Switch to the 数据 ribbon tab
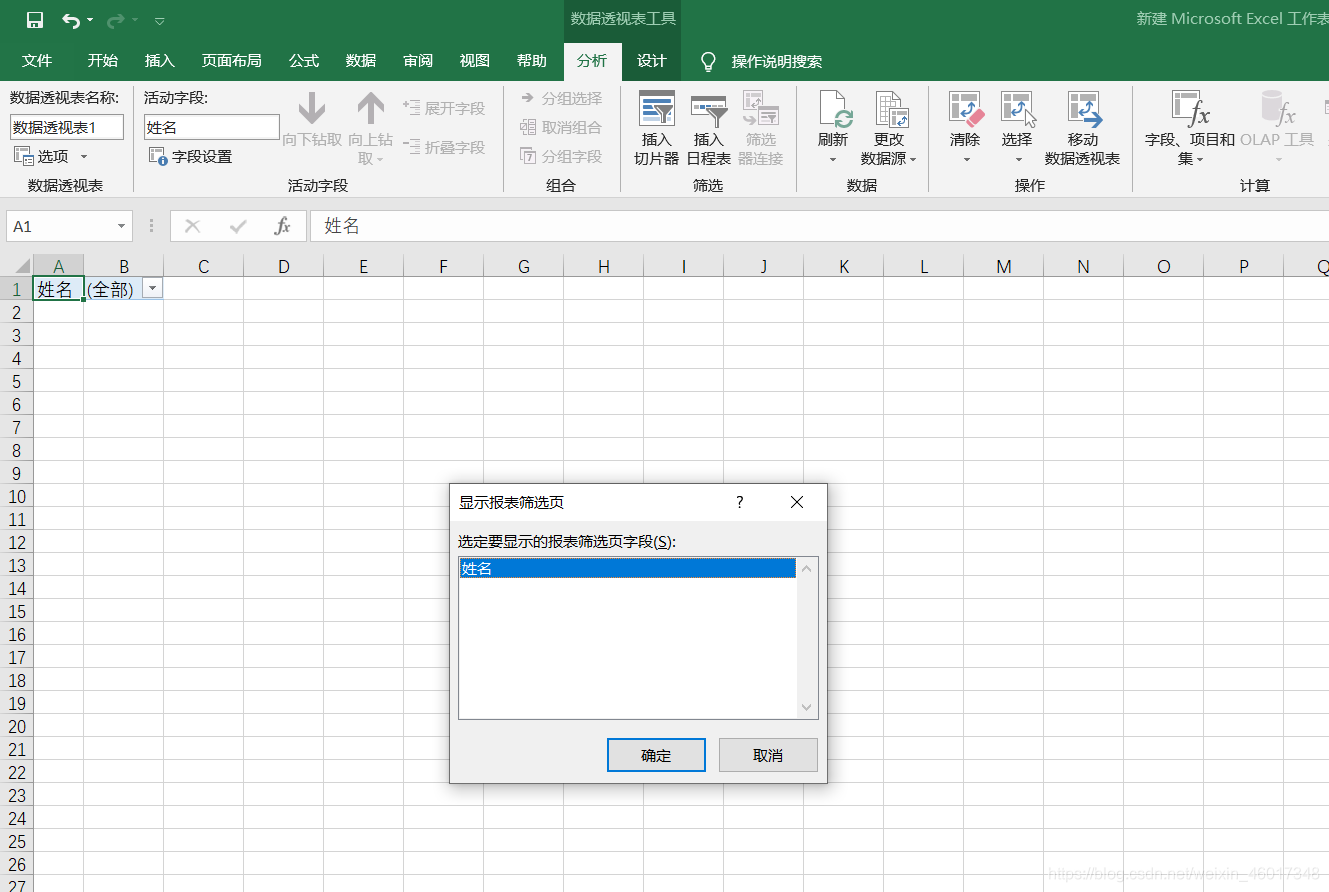Viewport: 1329px width, 892px height. 360,61
